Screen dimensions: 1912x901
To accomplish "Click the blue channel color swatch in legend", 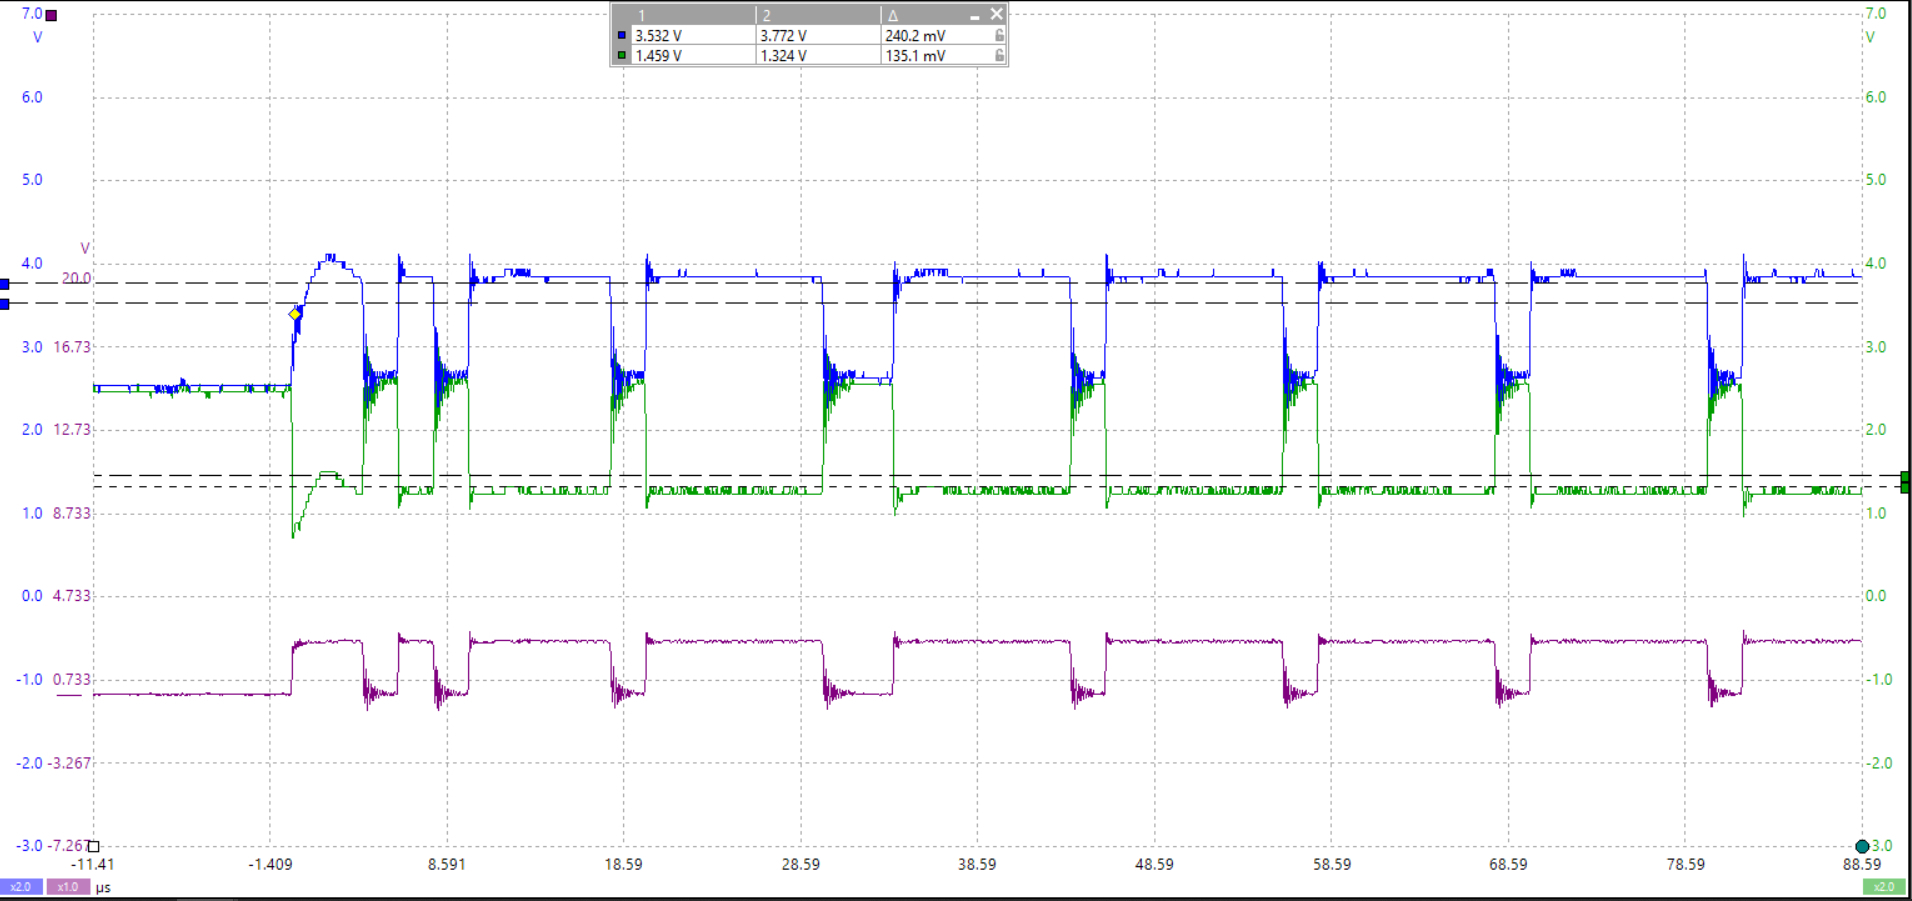I will [622, 35].
